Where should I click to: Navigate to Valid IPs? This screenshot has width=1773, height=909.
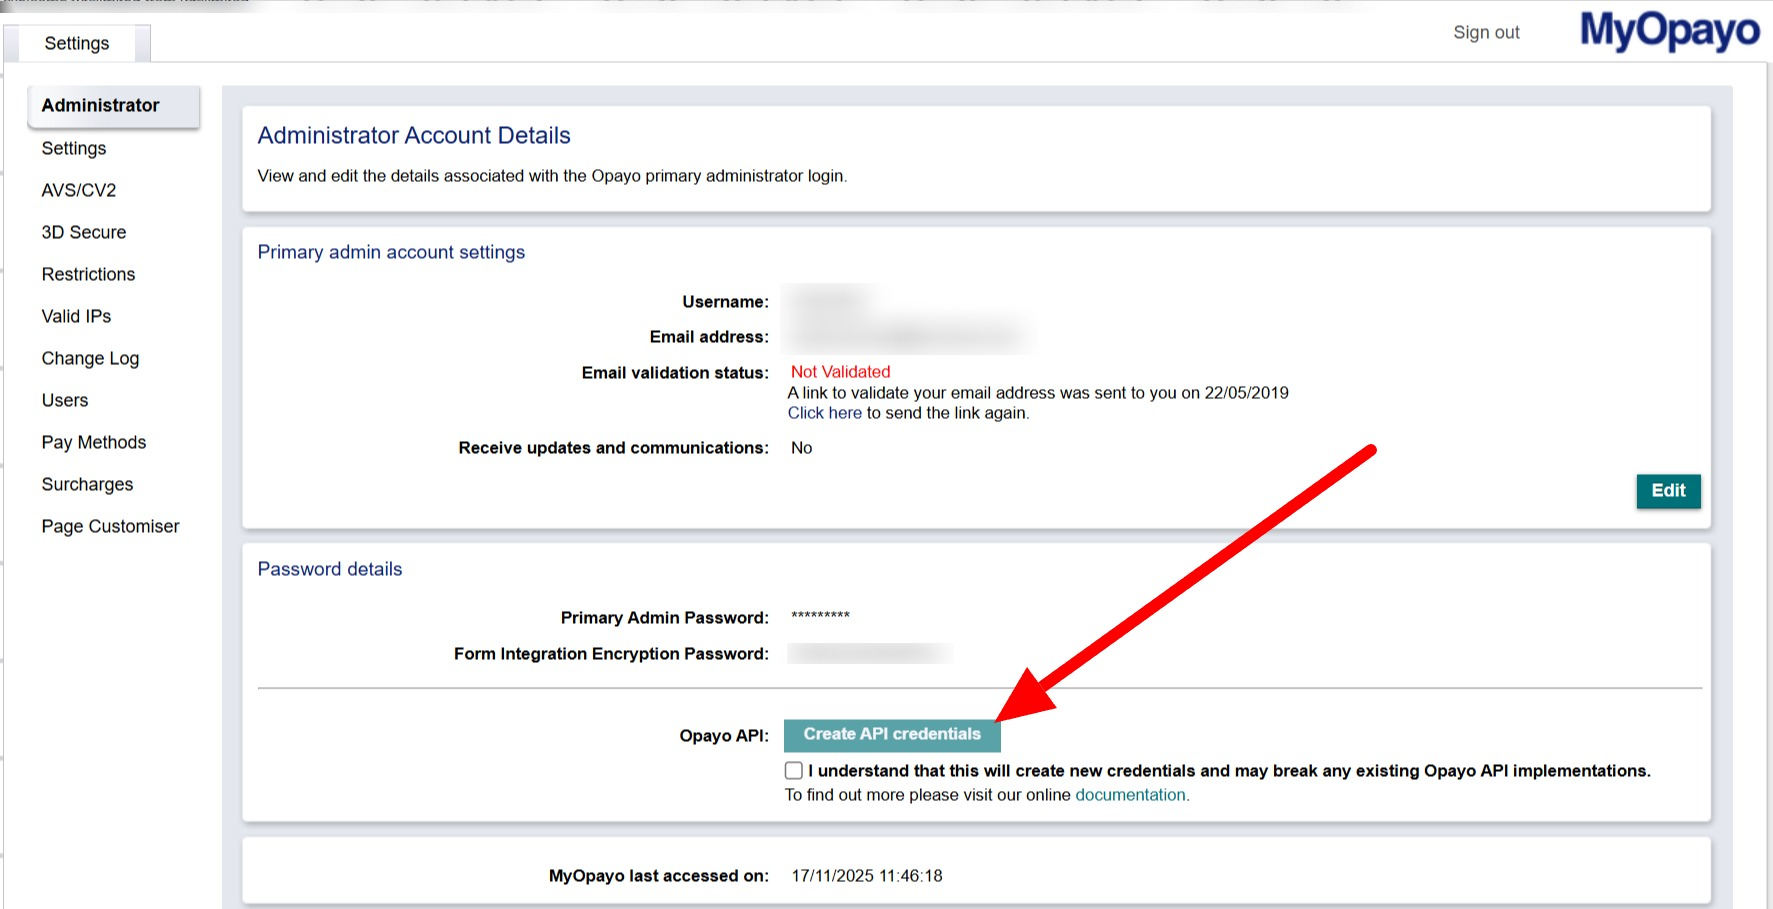click(76, 316)
